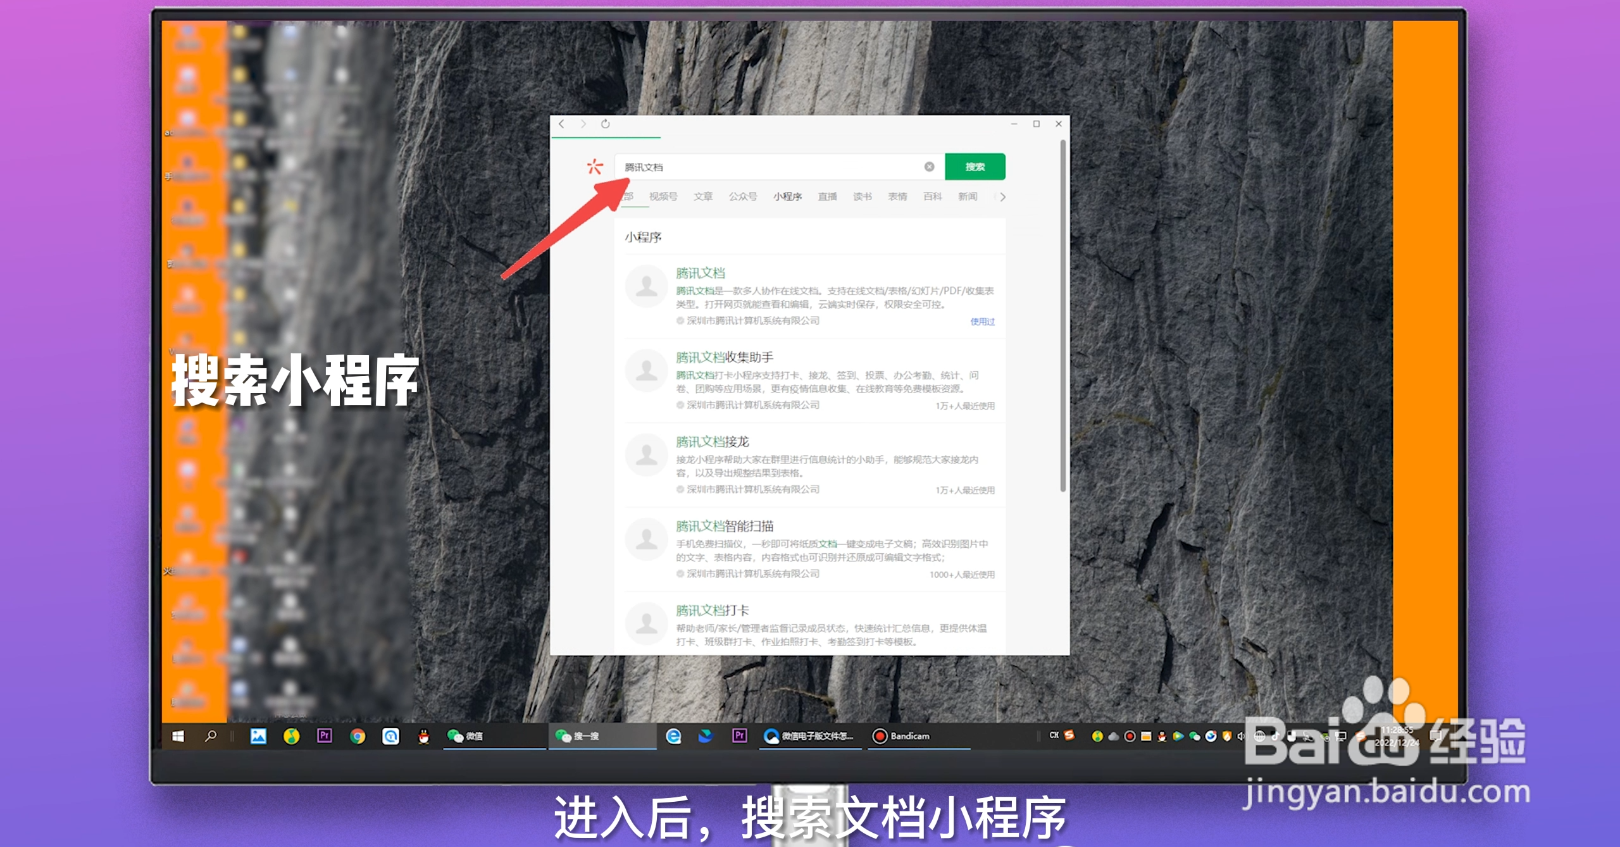Open blue bird app on taskbar

tap(705, 736)
